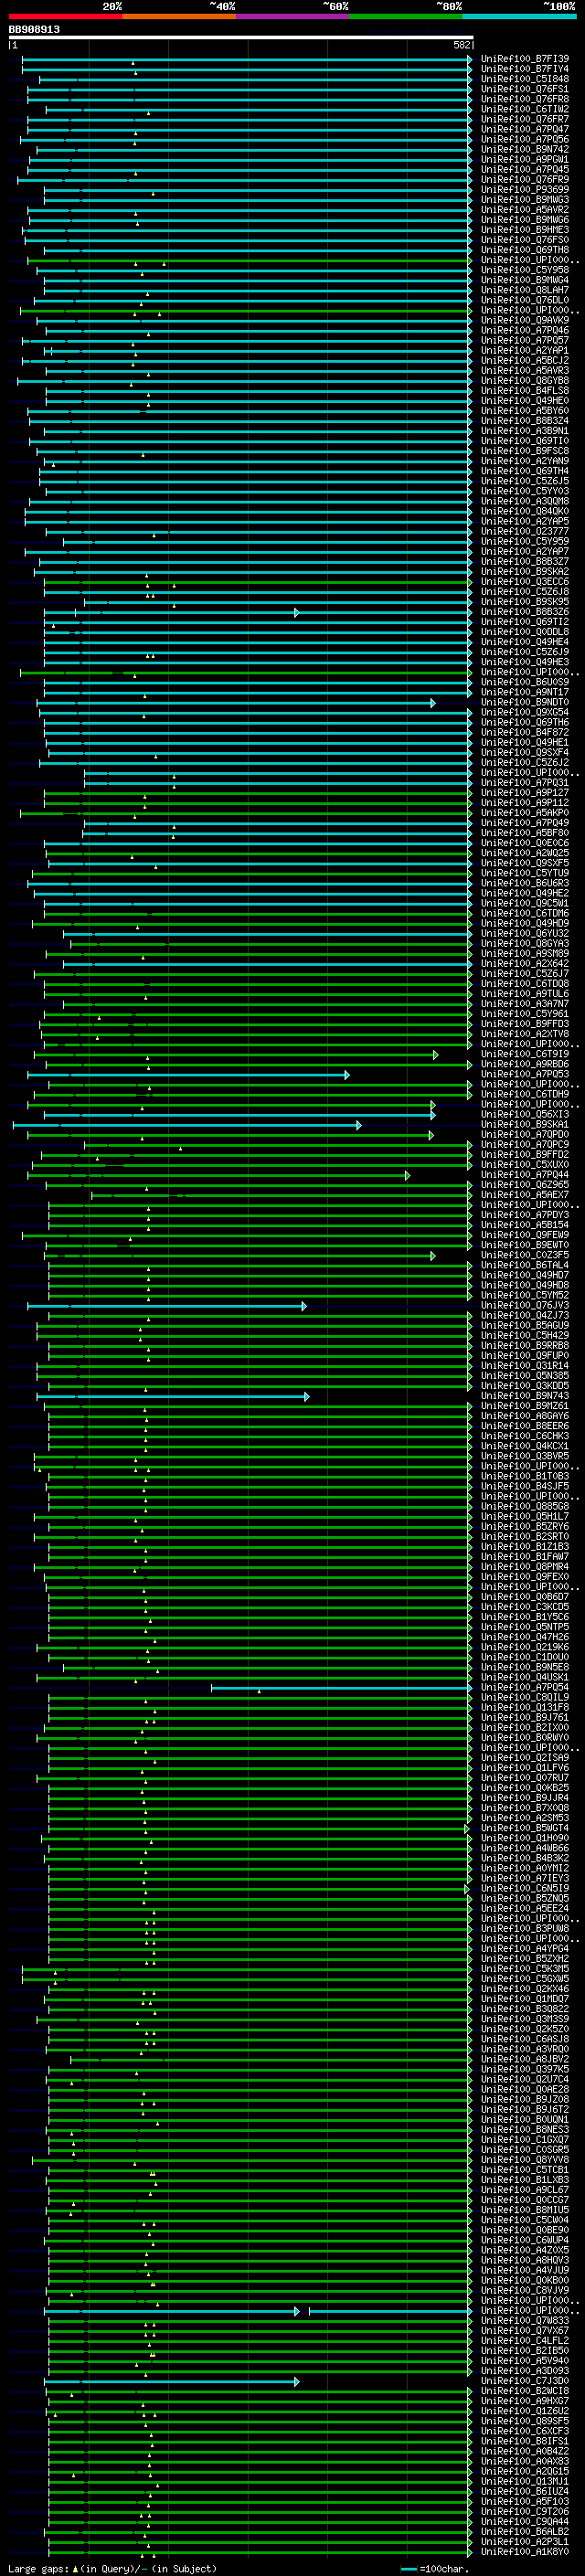Click the UniRef100_Q8LAH7 label
Screen dimensions: 585x2576
click(525, 290)
